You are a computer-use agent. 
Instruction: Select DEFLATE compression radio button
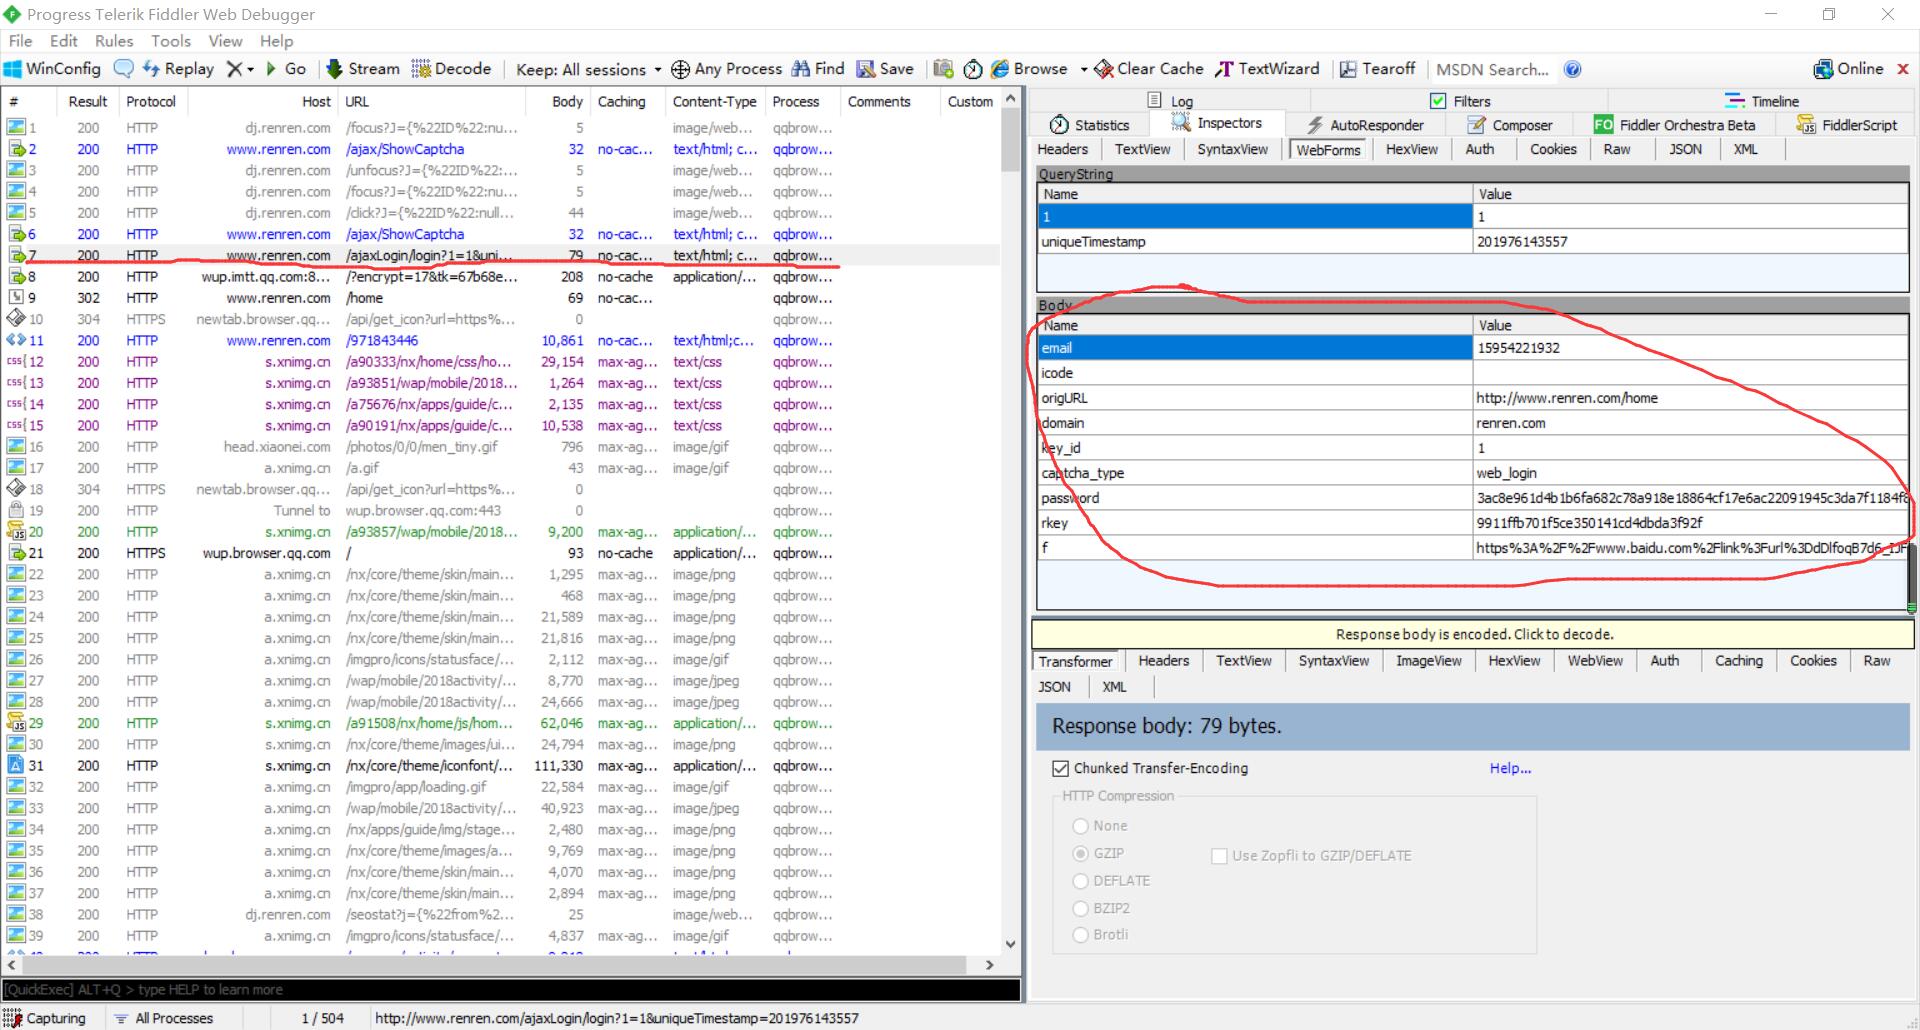click(1080, 881)
